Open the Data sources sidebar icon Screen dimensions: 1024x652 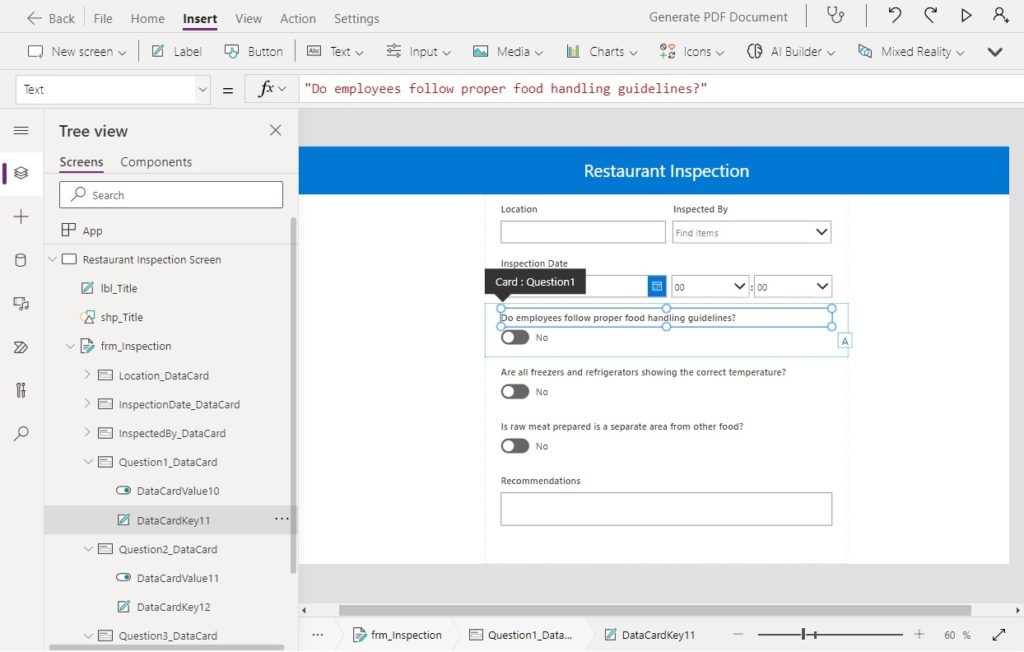21,260
